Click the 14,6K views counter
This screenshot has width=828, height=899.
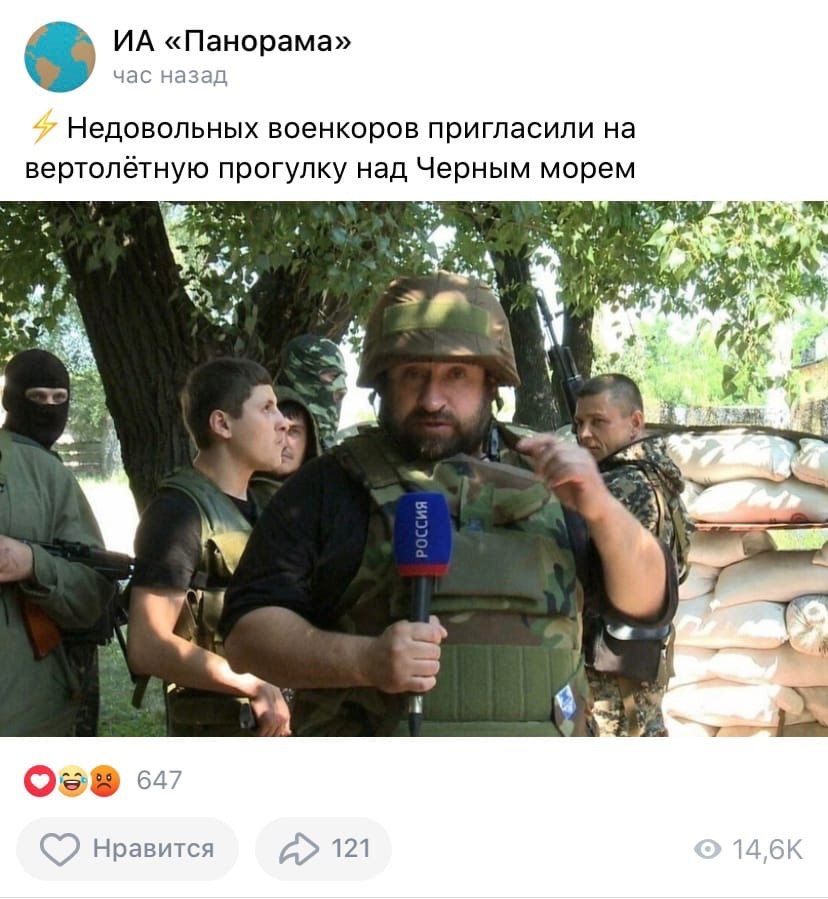tap(768, 849)
